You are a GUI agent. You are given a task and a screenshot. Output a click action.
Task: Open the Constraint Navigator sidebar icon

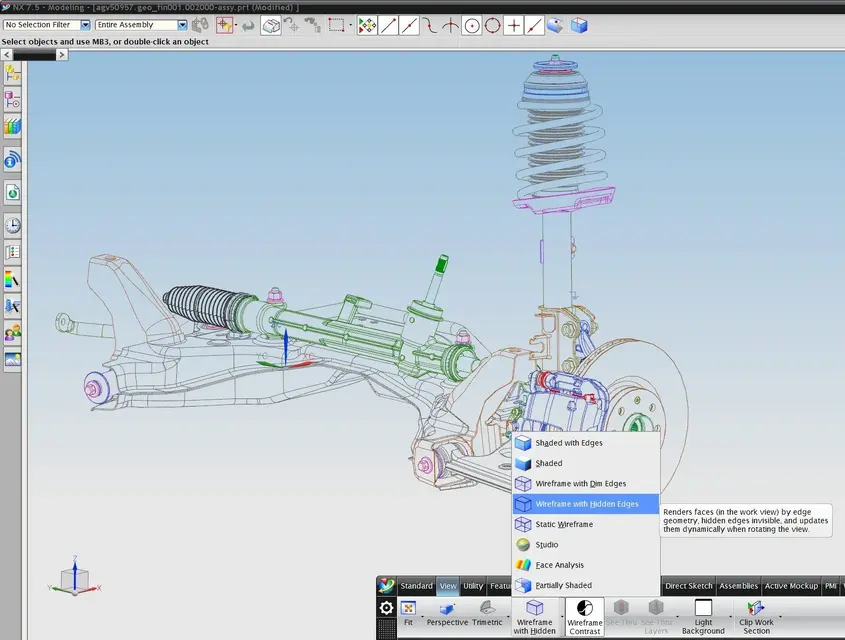click(12, 100)
